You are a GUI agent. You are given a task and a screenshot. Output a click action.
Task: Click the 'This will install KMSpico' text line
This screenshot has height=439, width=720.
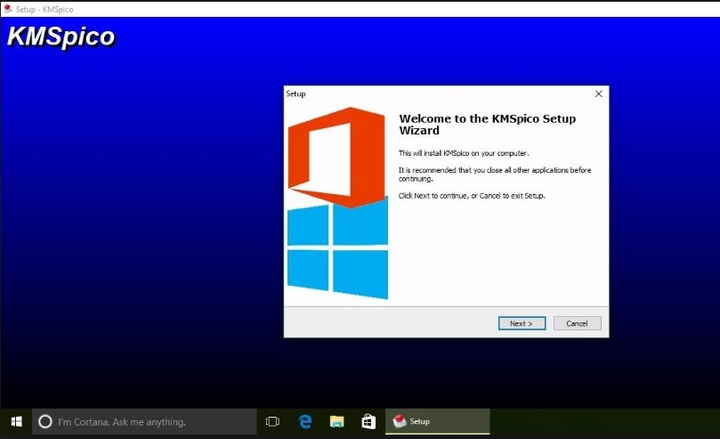tap(464, 153)
